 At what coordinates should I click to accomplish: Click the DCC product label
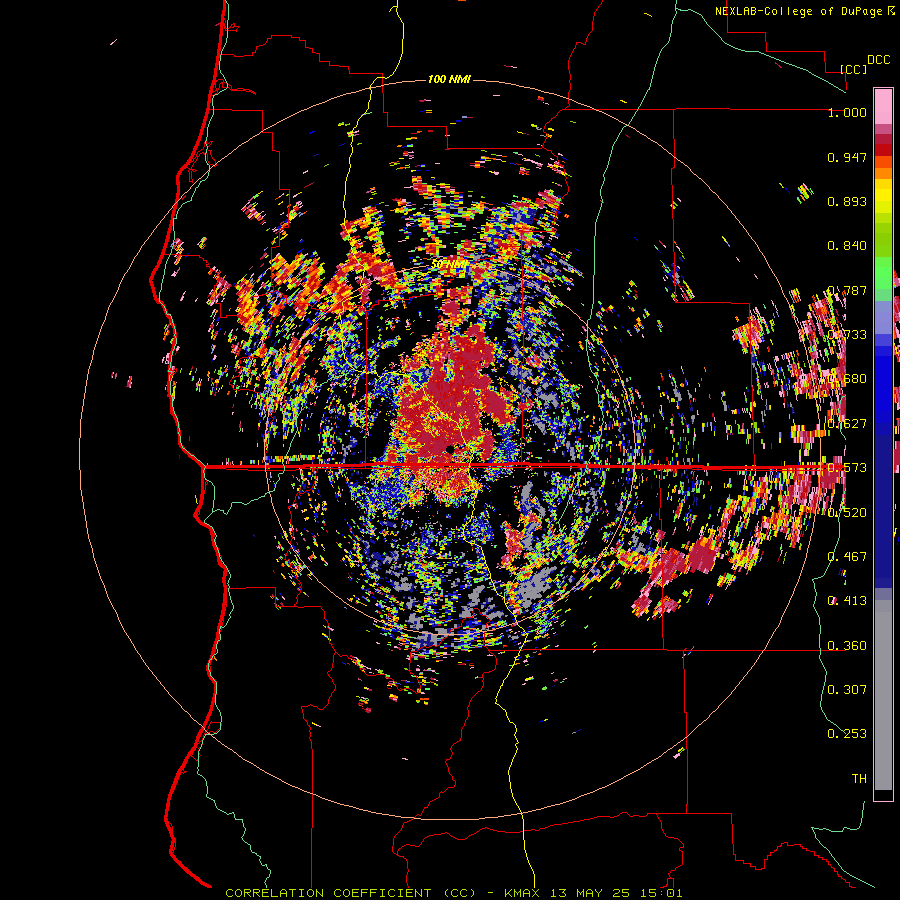coord(878,60)
